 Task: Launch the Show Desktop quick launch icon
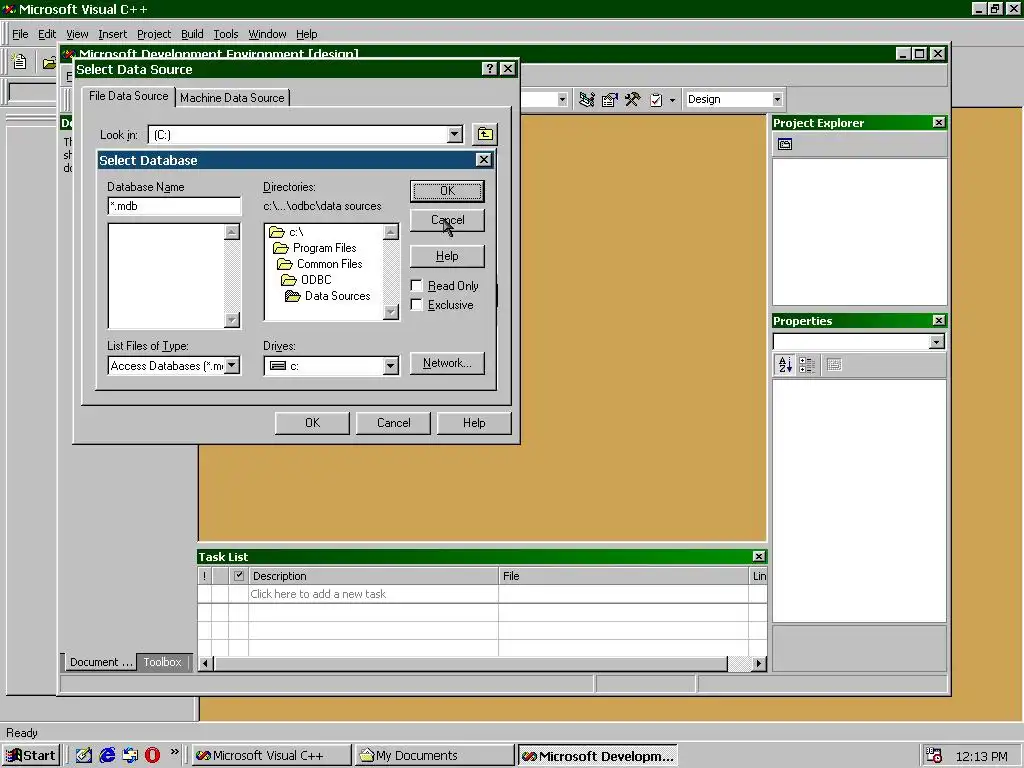click(x=84, y=755)
